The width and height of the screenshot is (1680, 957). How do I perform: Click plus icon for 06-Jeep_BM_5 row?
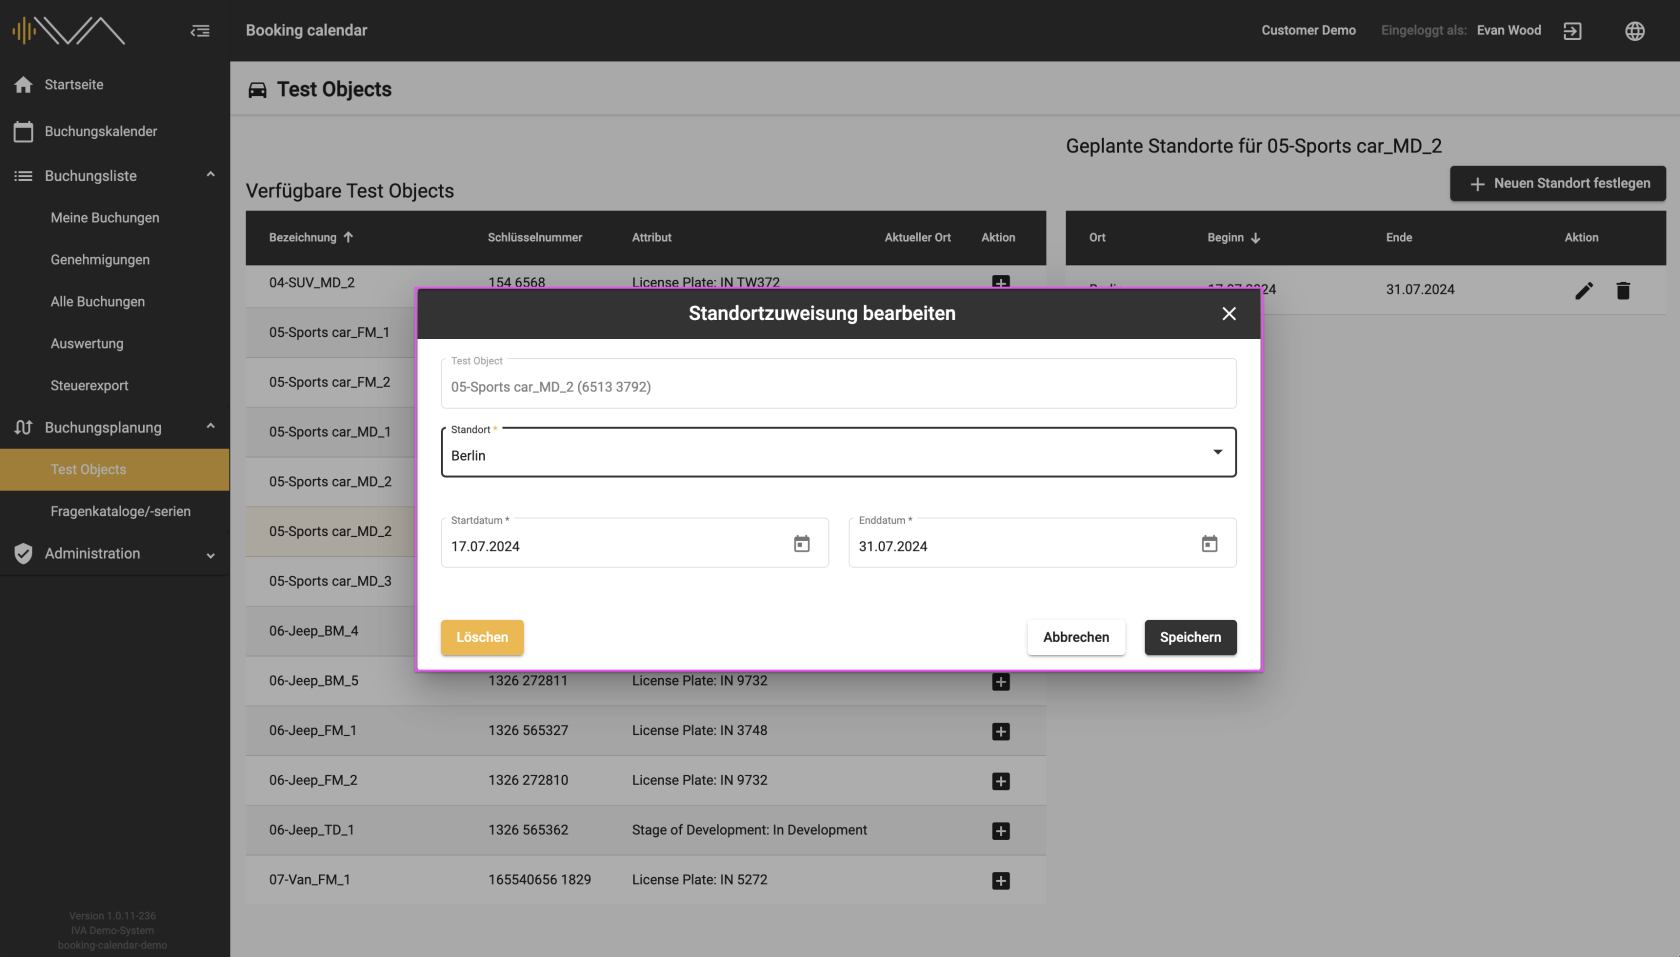1001,682
